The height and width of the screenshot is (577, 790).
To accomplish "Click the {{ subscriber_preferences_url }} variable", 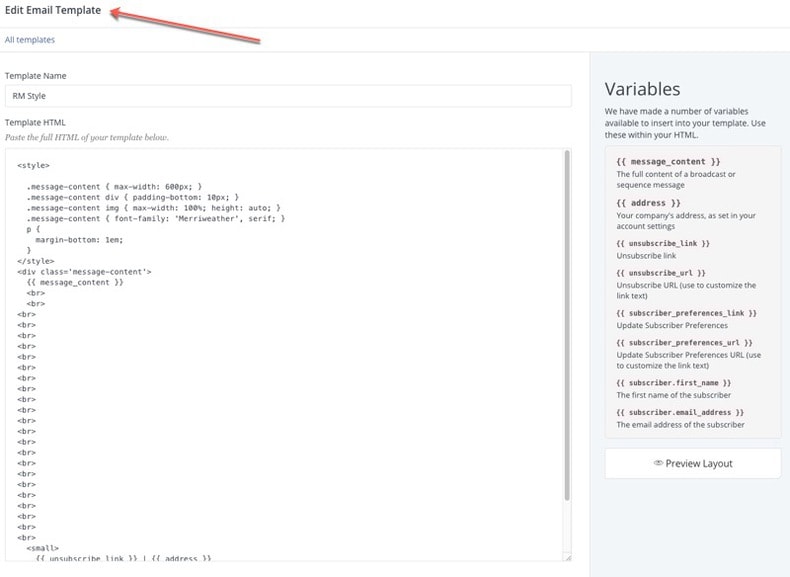I will pyautogui.click(x=684, y=342).
